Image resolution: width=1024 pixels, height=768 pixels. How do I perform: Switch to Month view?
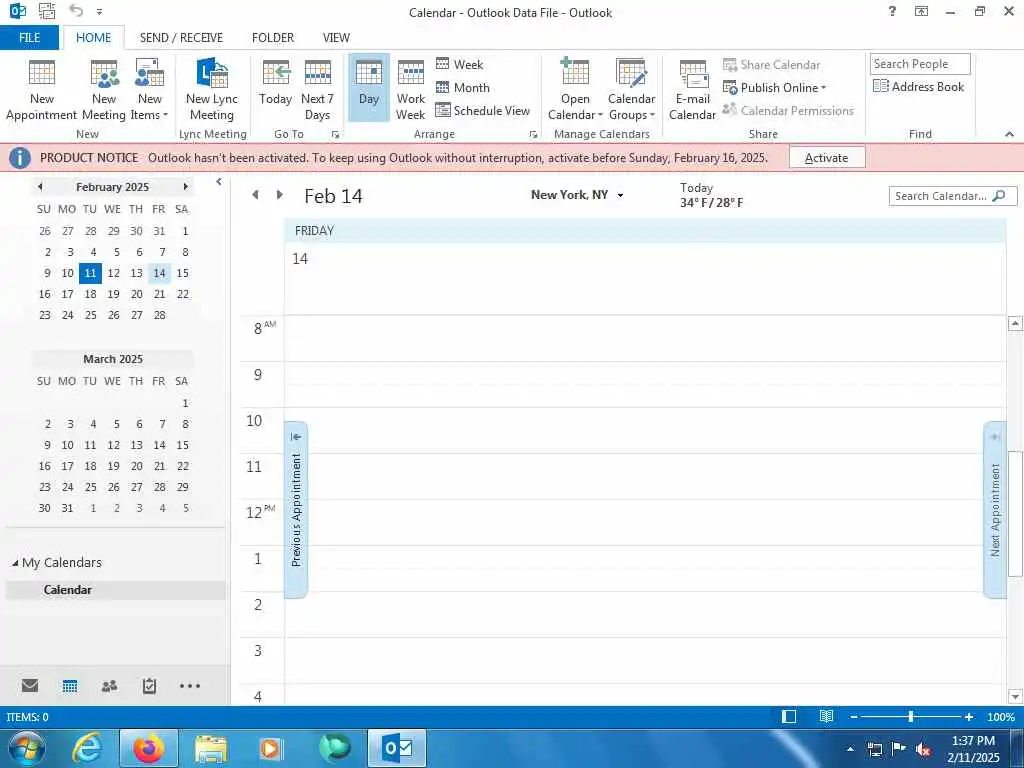(x=462, y=87)
